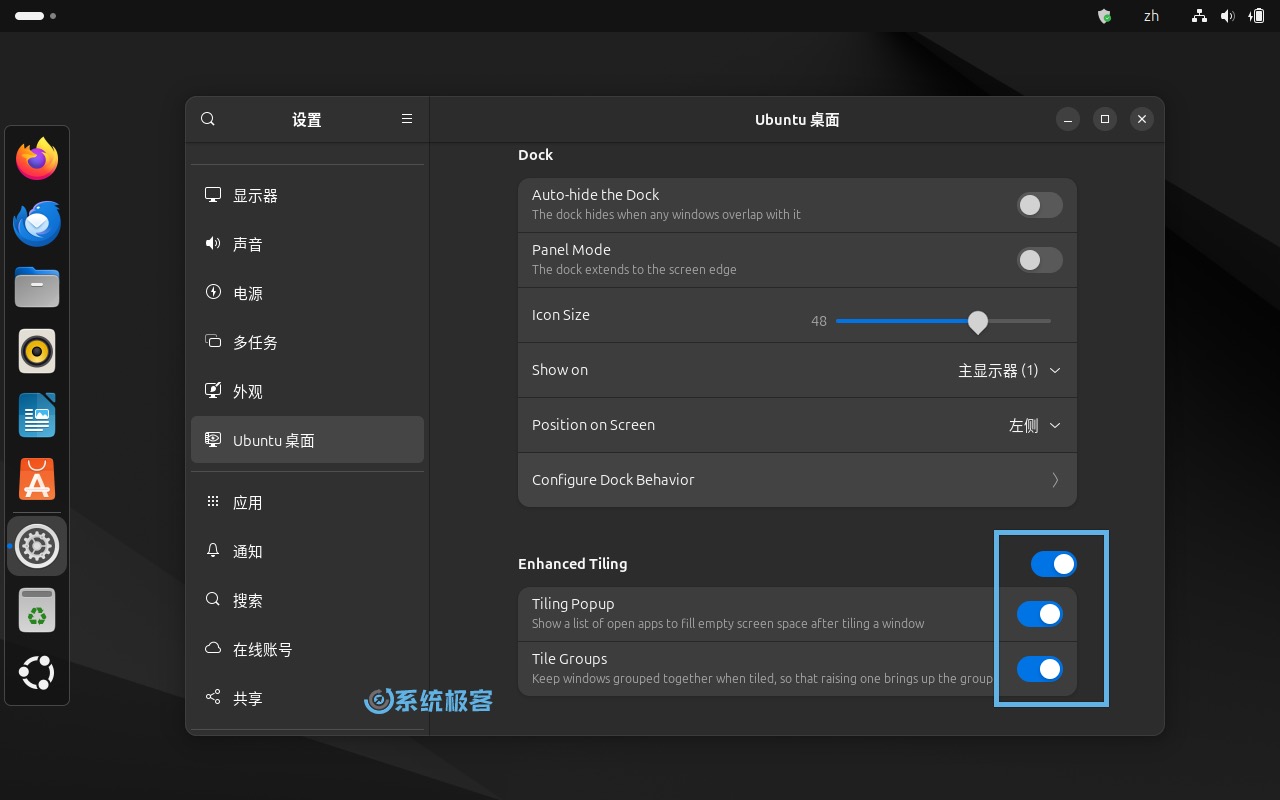Image resolution: width=1280 pixels, height=800 pixels.
Task: Show applications via Ubuntu logo button
Action: tap(37, 673)
